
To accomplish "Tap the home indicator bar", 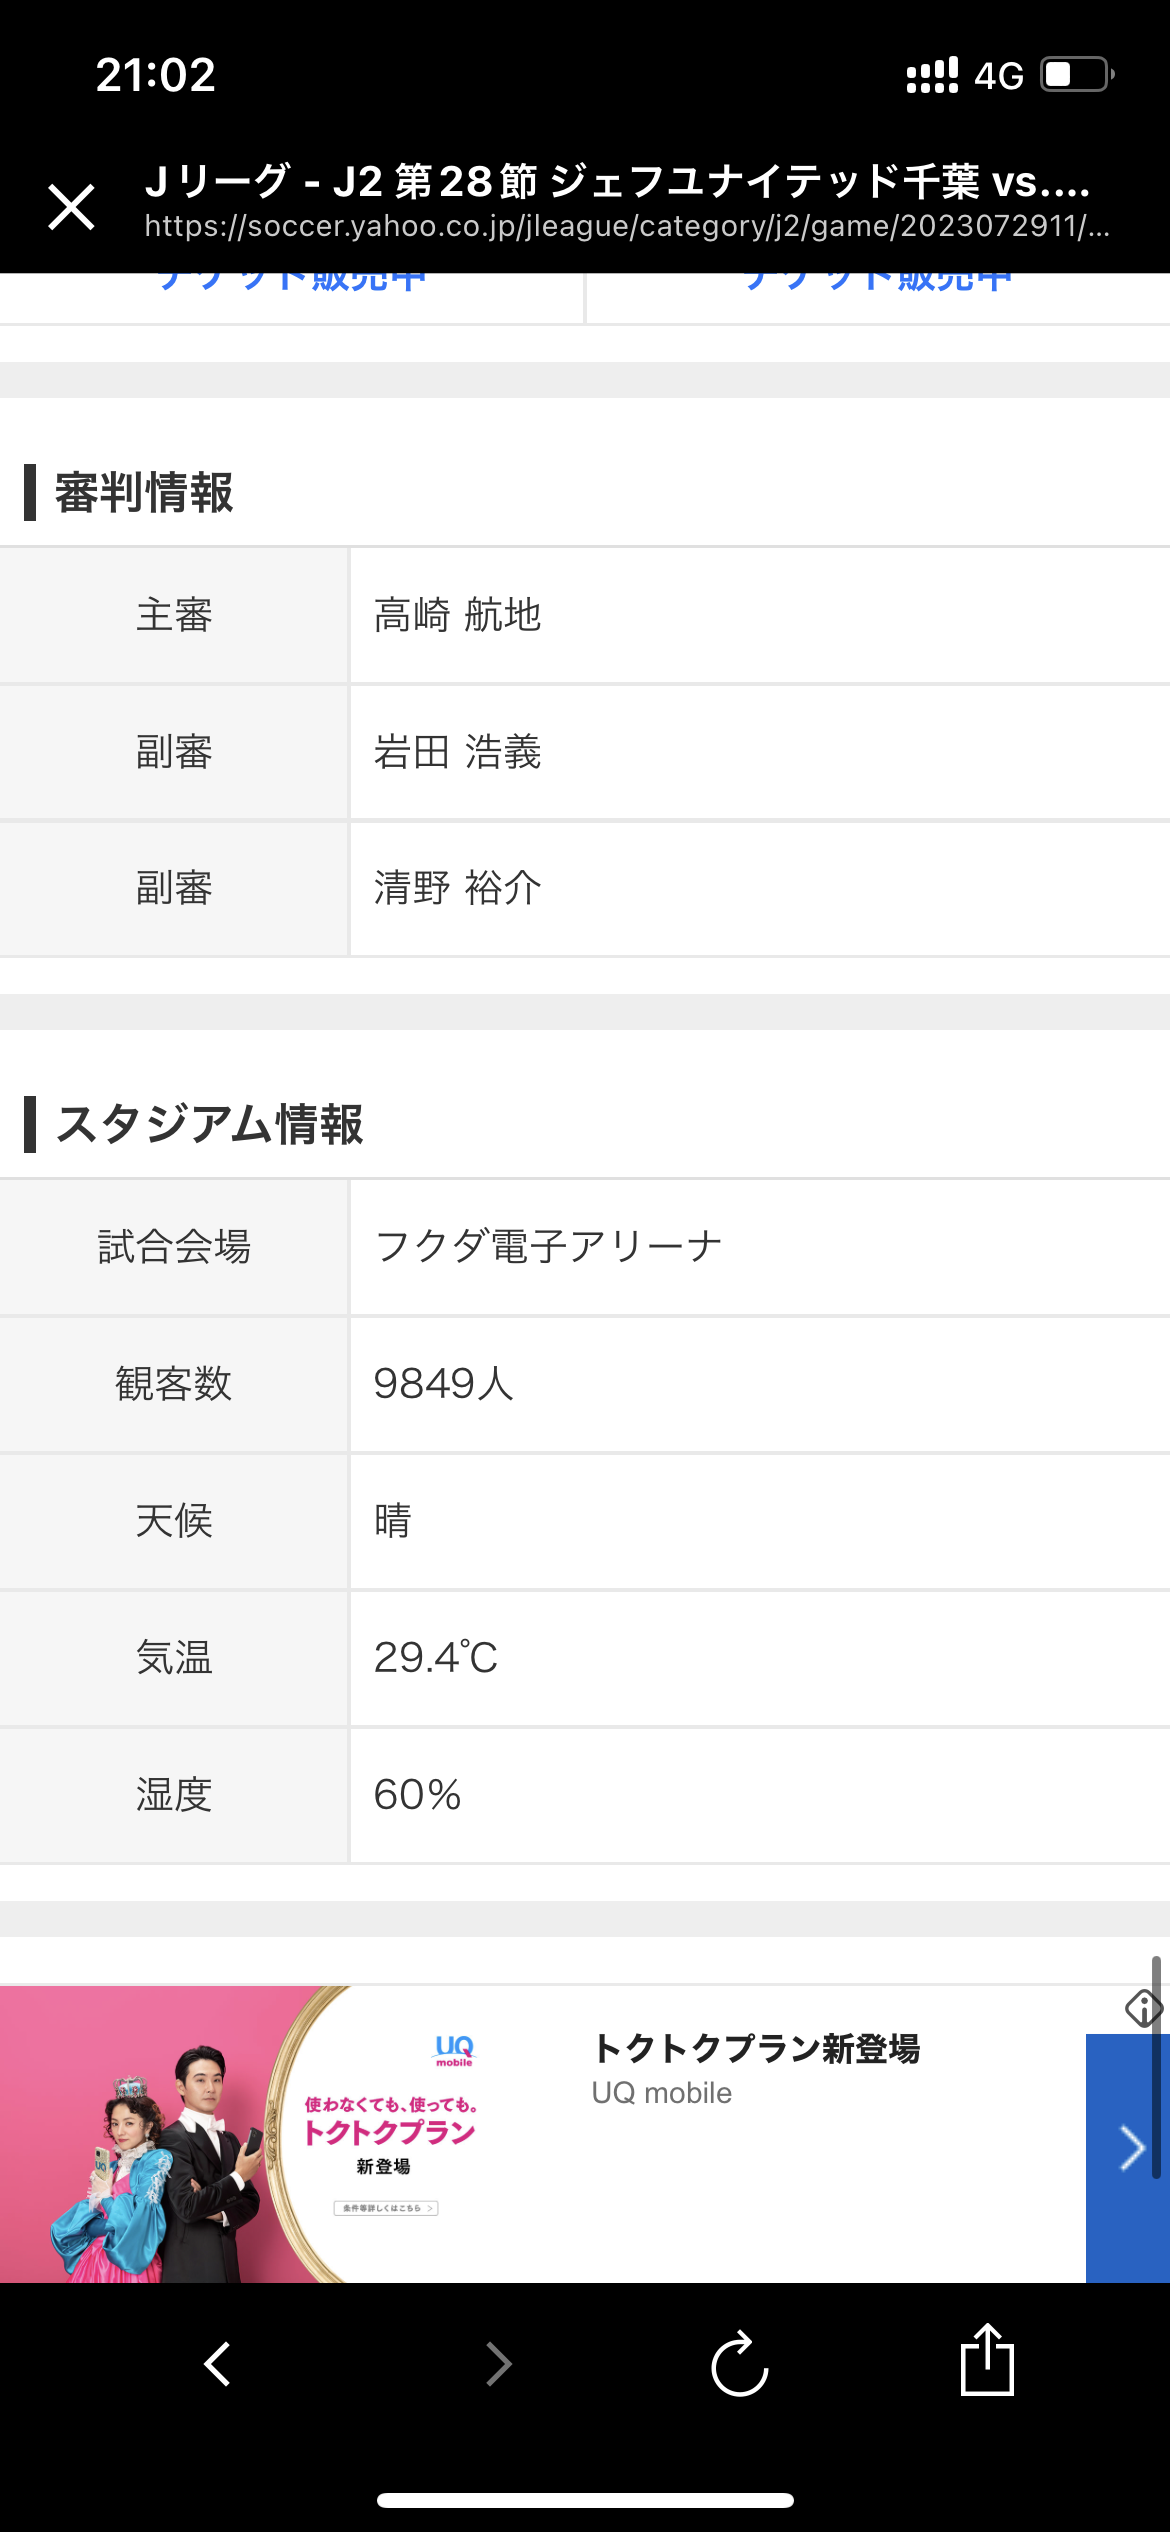I will (x=585, y=2500).
